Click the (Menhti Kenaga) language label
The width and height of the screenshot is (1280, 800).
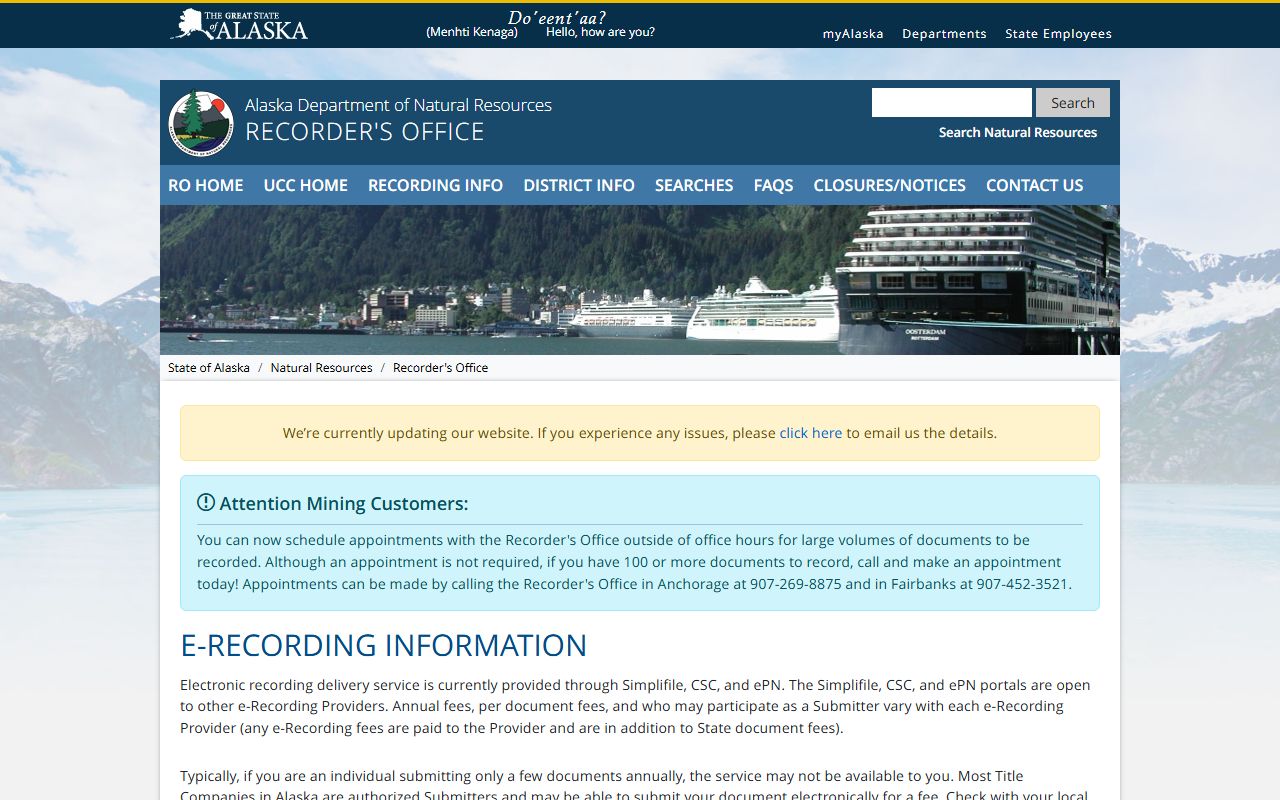472,32
